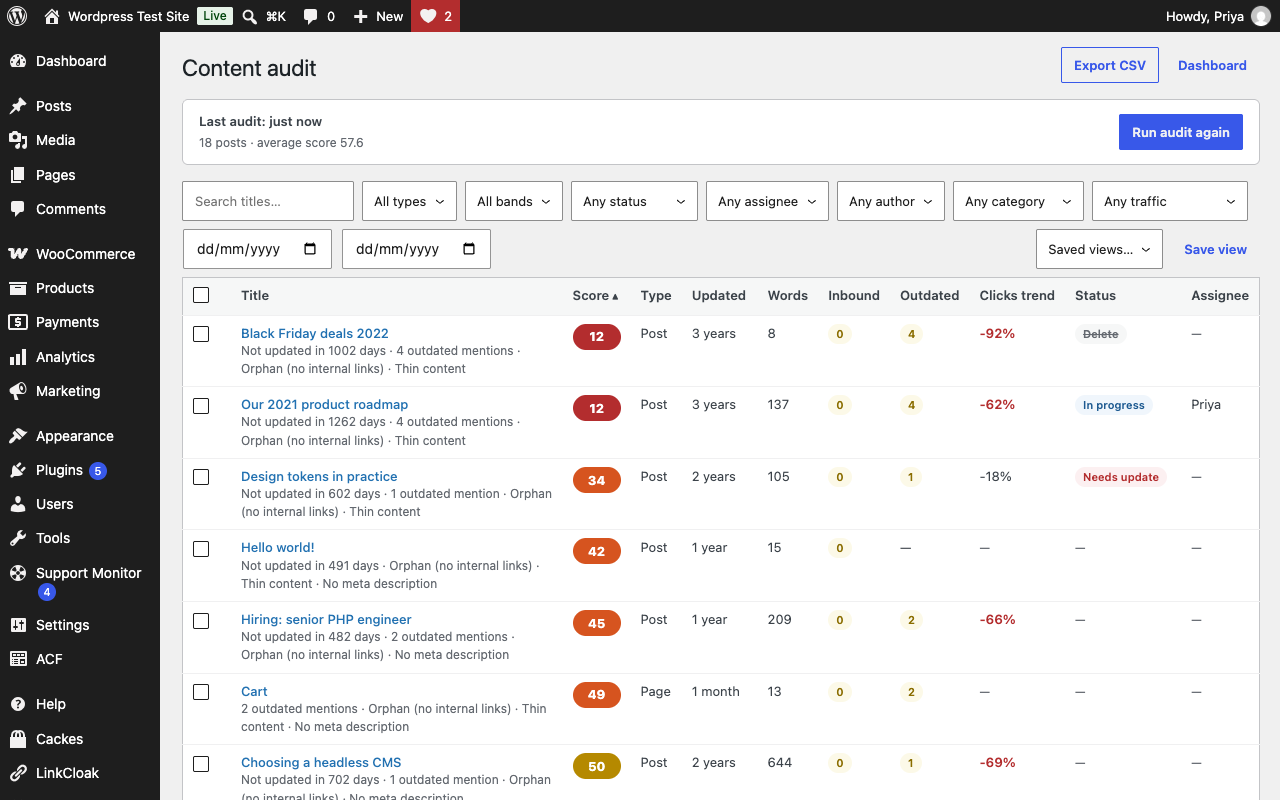Click the WooCommerce logo icon
Viewport: 1280px width, 800px height.
(x=18, y=254)
